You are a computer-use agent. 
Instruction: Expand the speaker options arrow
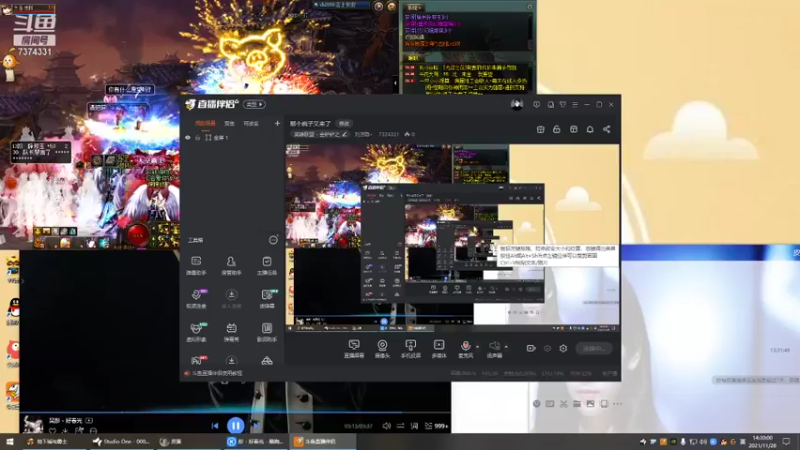coord(506,346)
